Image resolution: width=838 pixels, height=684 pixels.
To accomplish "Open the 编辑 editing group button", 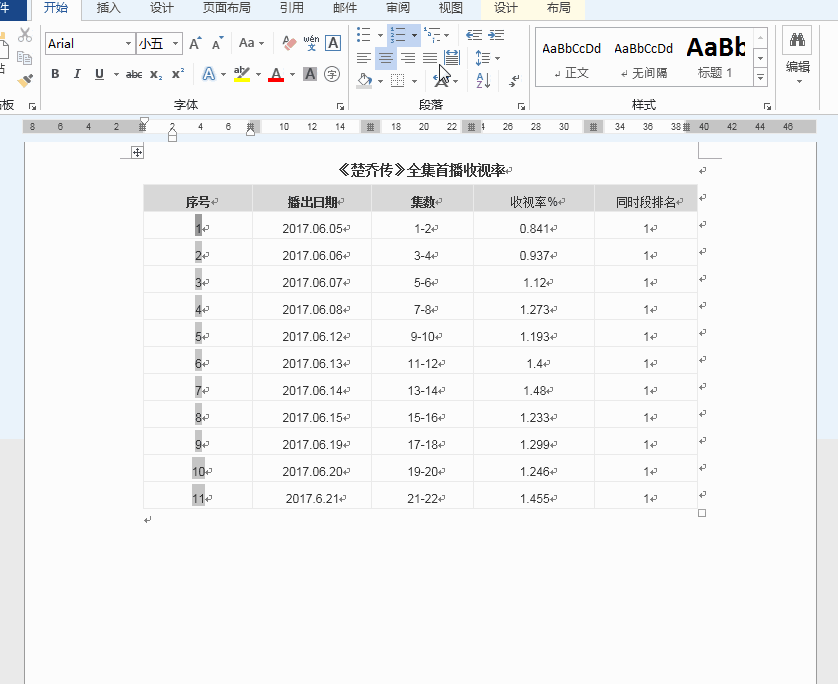I will point(797,56).
